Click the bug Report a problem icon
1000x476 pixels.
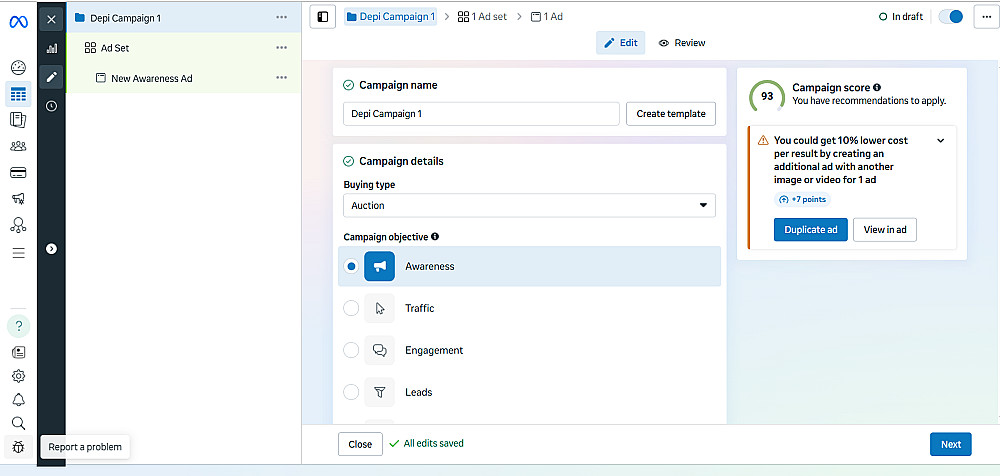point(18,447)
